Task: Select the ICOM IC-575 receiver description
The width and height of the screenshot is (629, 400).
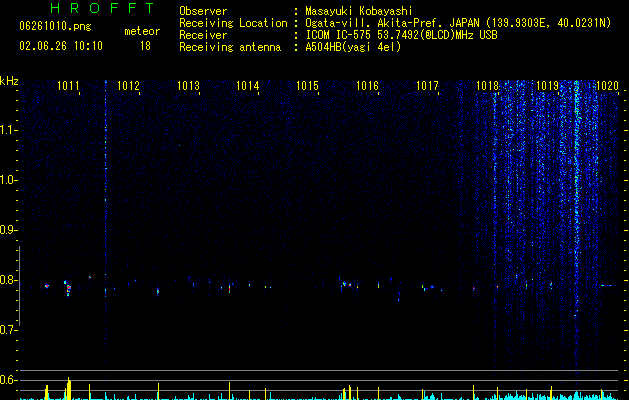Action: tap(401, 35)
